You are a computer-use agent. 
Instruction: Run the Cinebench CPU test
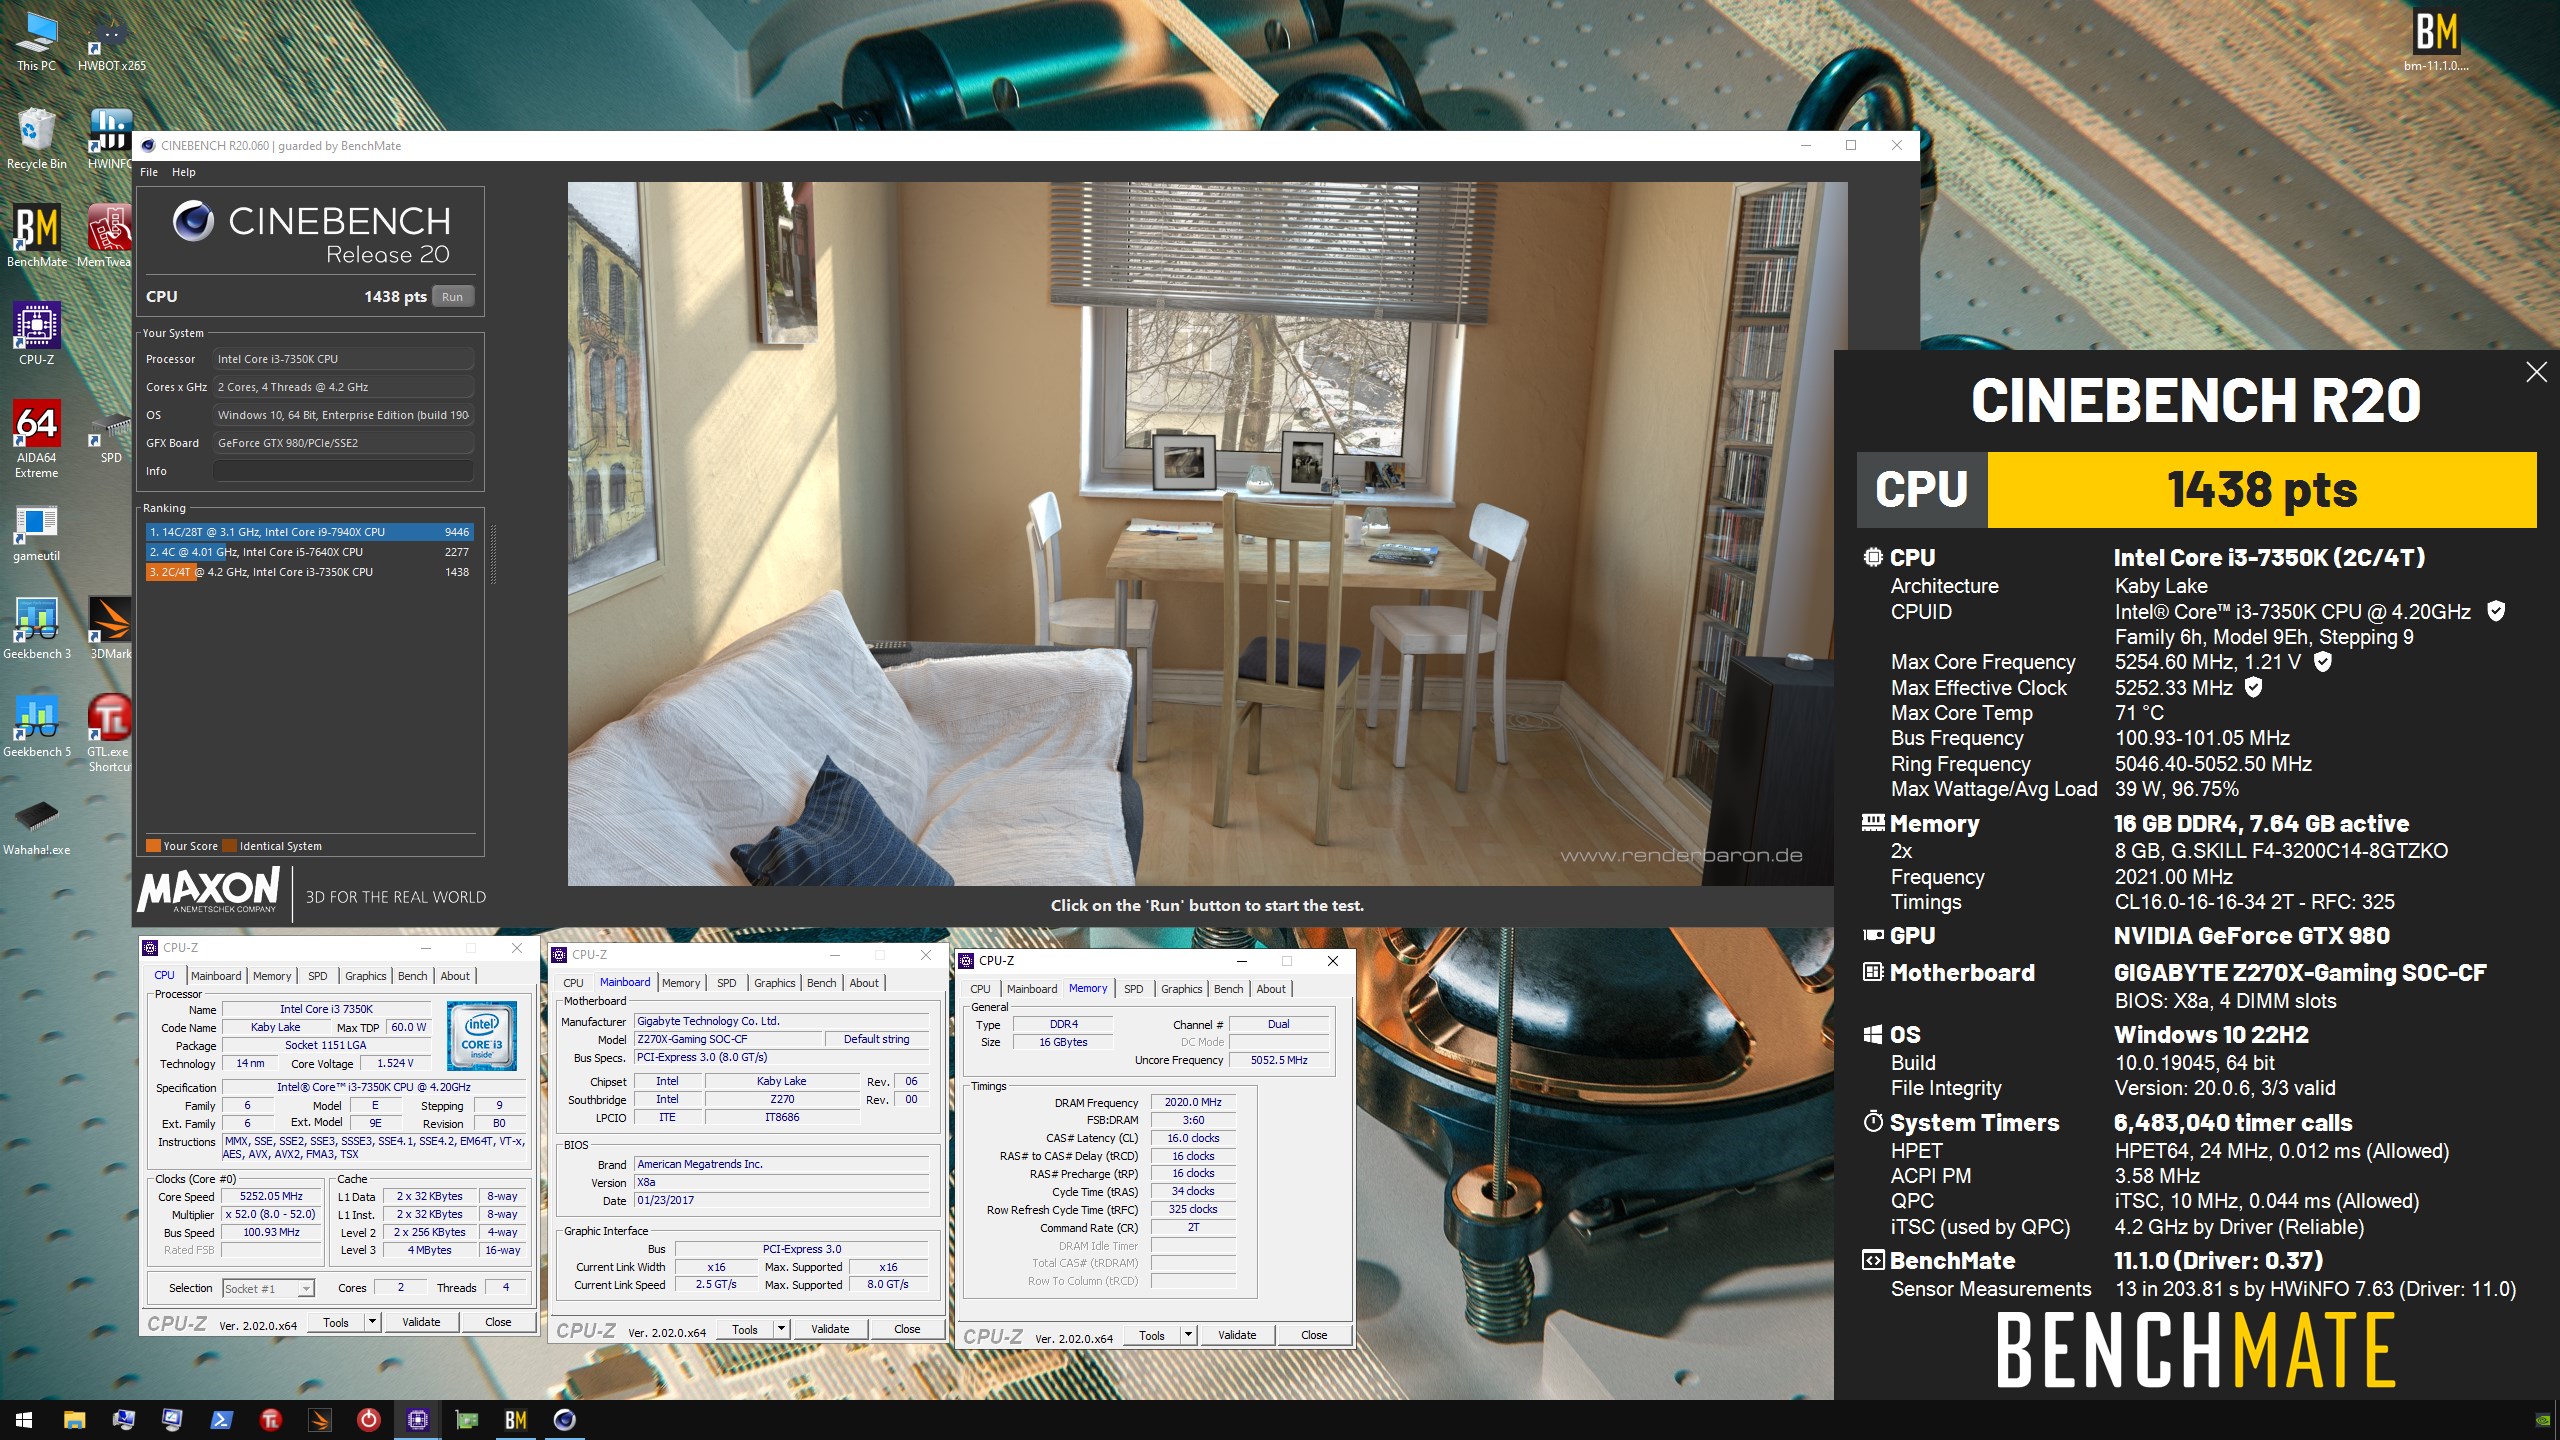pyautogui.click(x=453, y=297)
